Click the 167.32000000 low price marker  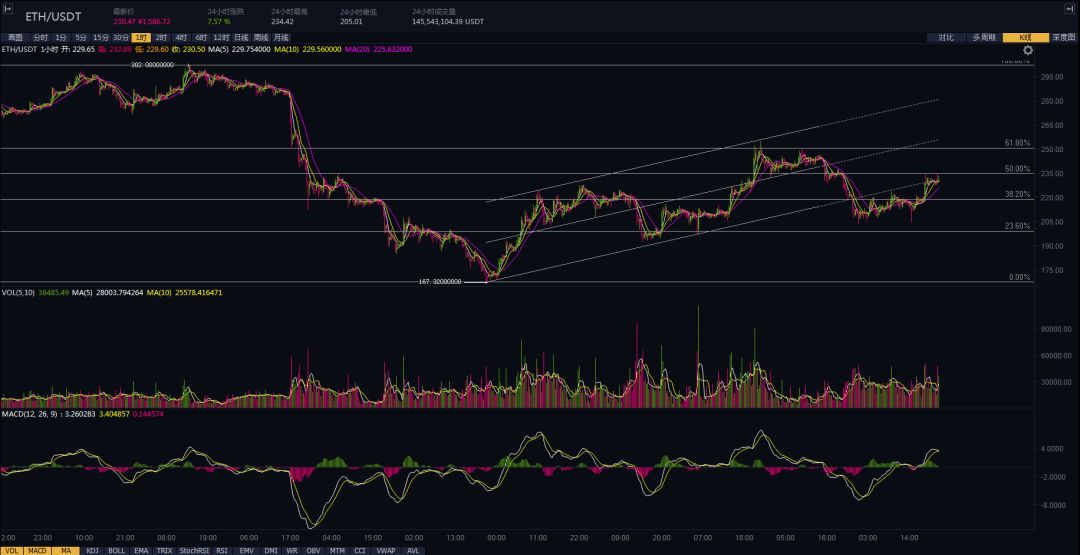coord(439,282)
